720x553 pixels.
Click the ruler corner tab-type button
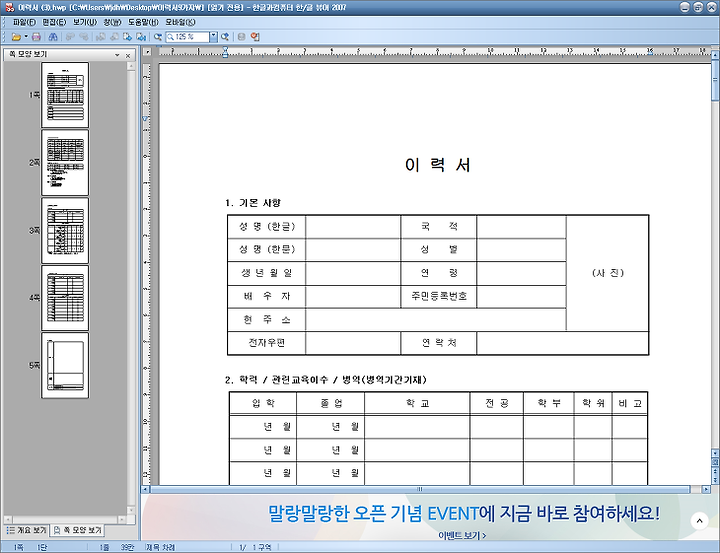[147, 52]
